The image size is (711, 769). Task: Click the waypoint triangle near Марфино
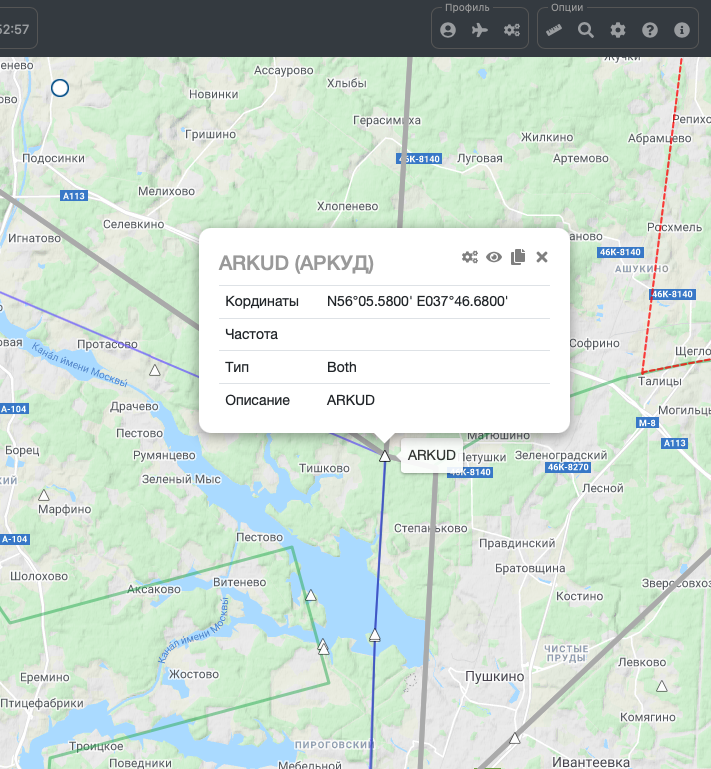click(44, 495)
